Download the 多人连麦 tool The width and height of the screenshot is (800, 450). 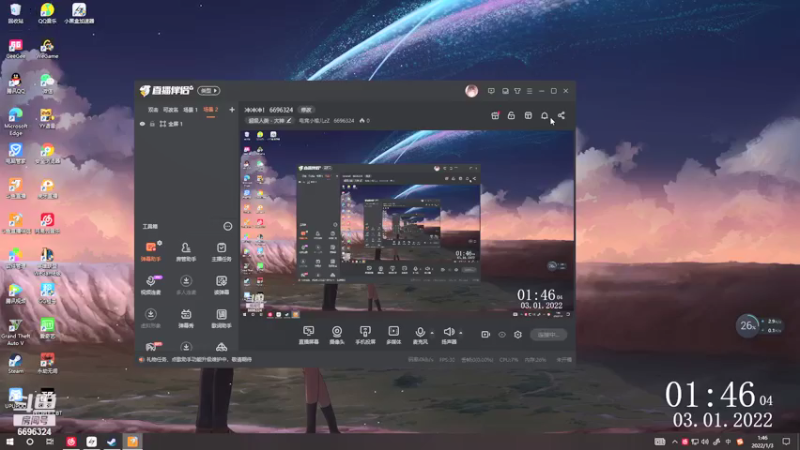point(186,285)
